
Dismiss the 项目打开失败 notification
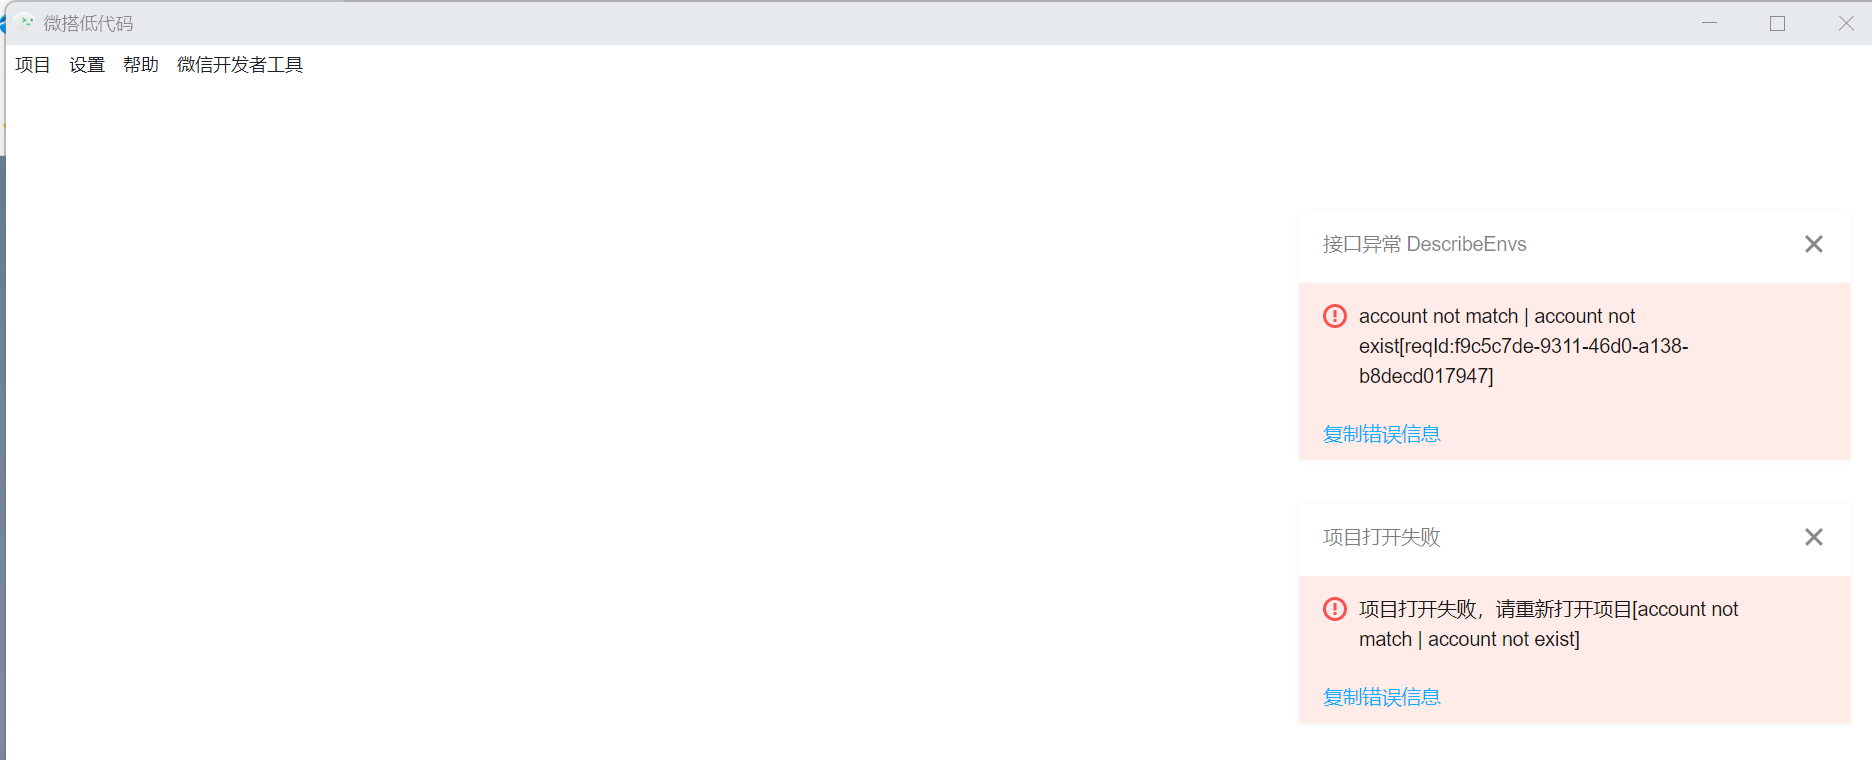tap(1814, 537)
